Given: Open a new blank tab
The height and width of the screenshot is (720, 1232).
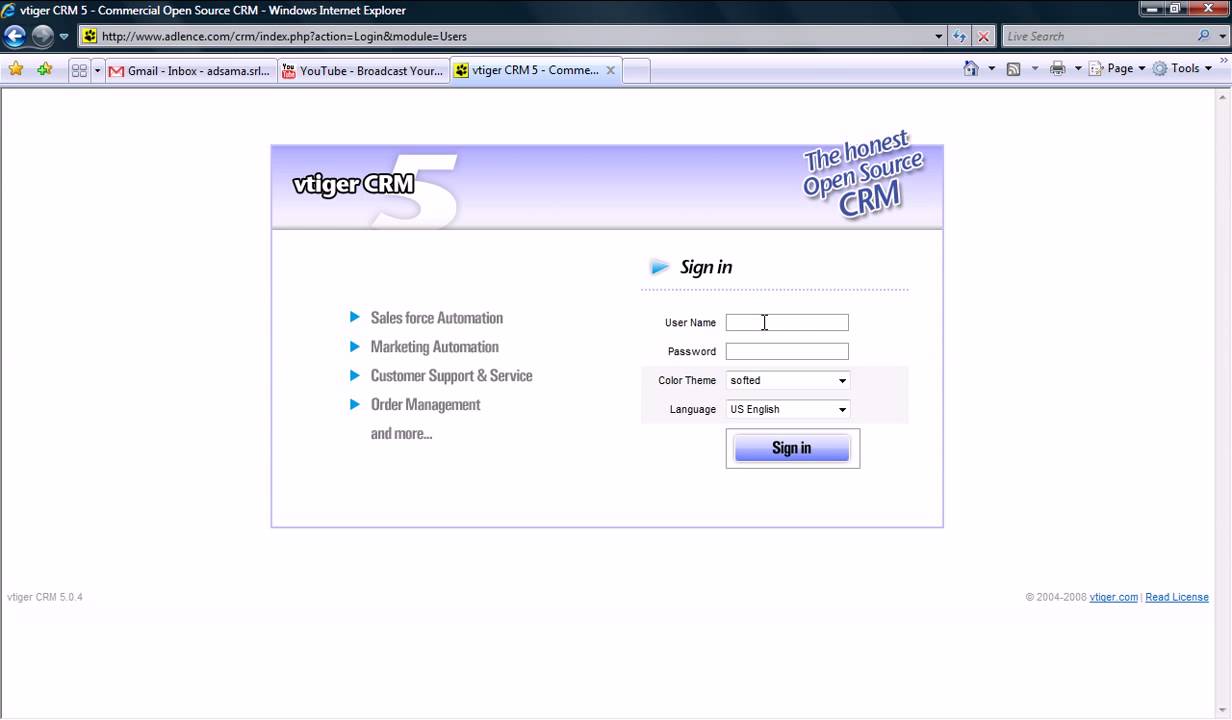Looking at the screenshot, I should [636, 70].
